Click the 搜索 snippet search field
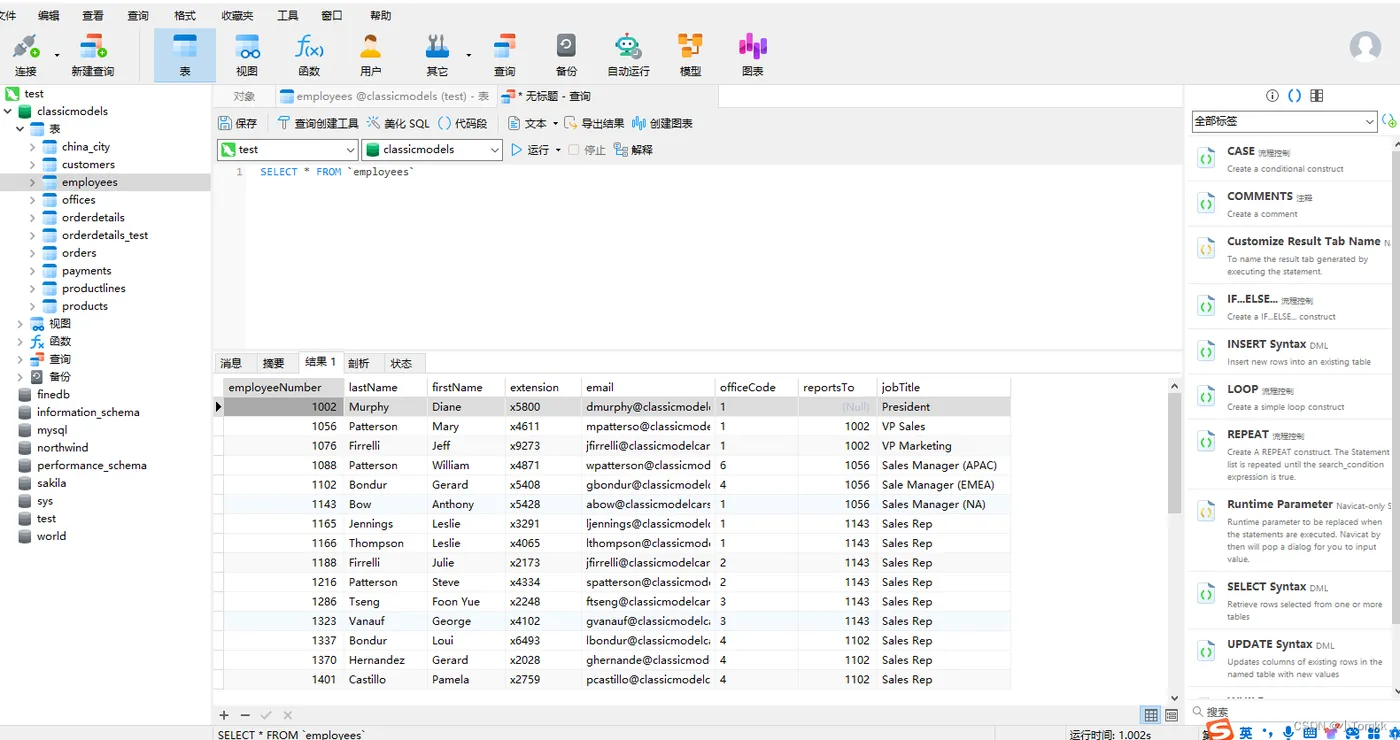 click(1290, 712)
